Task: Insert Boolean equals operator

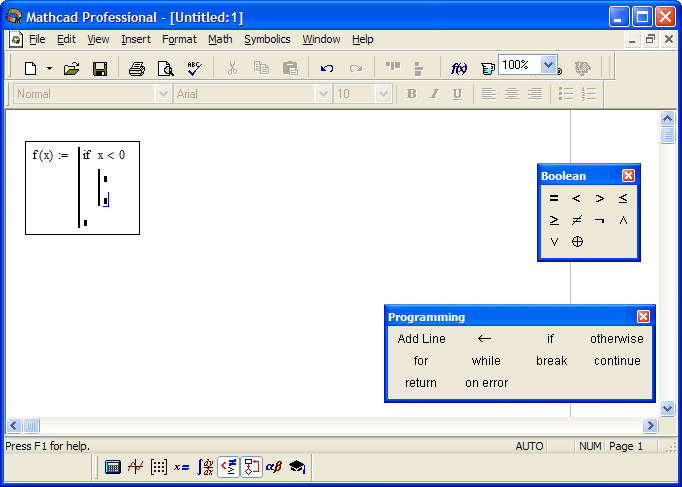Action: (x=554, y=198)
